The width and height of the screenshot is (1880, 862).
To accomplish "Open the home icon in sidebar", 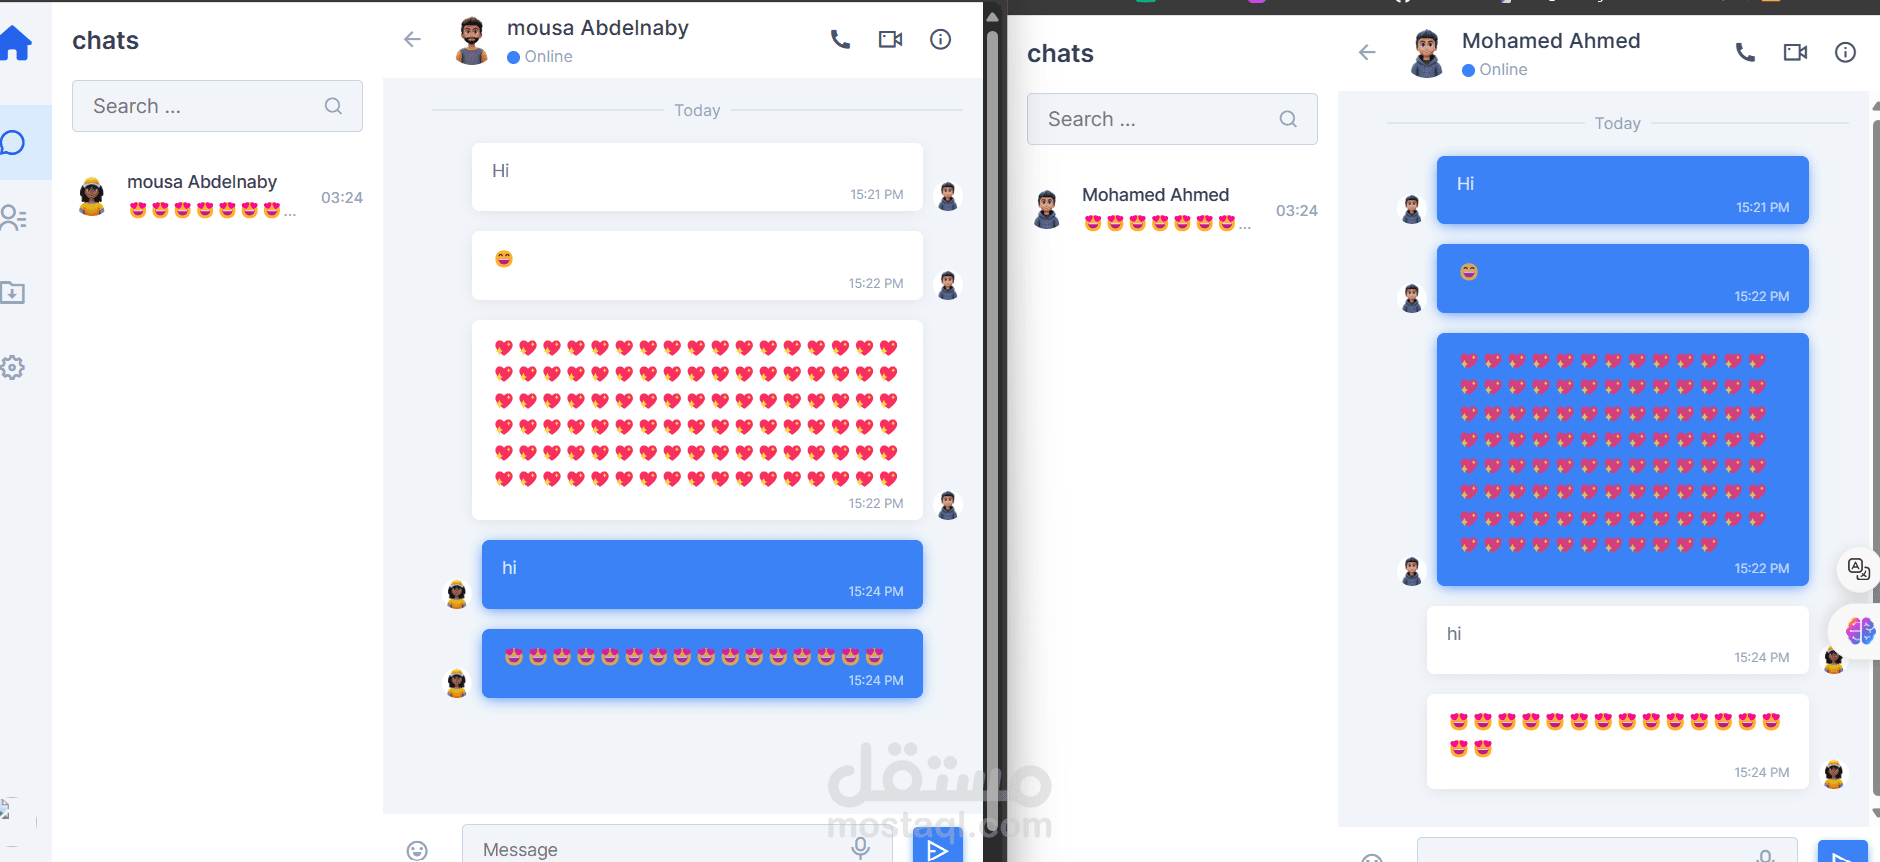I will pos(15,43).
